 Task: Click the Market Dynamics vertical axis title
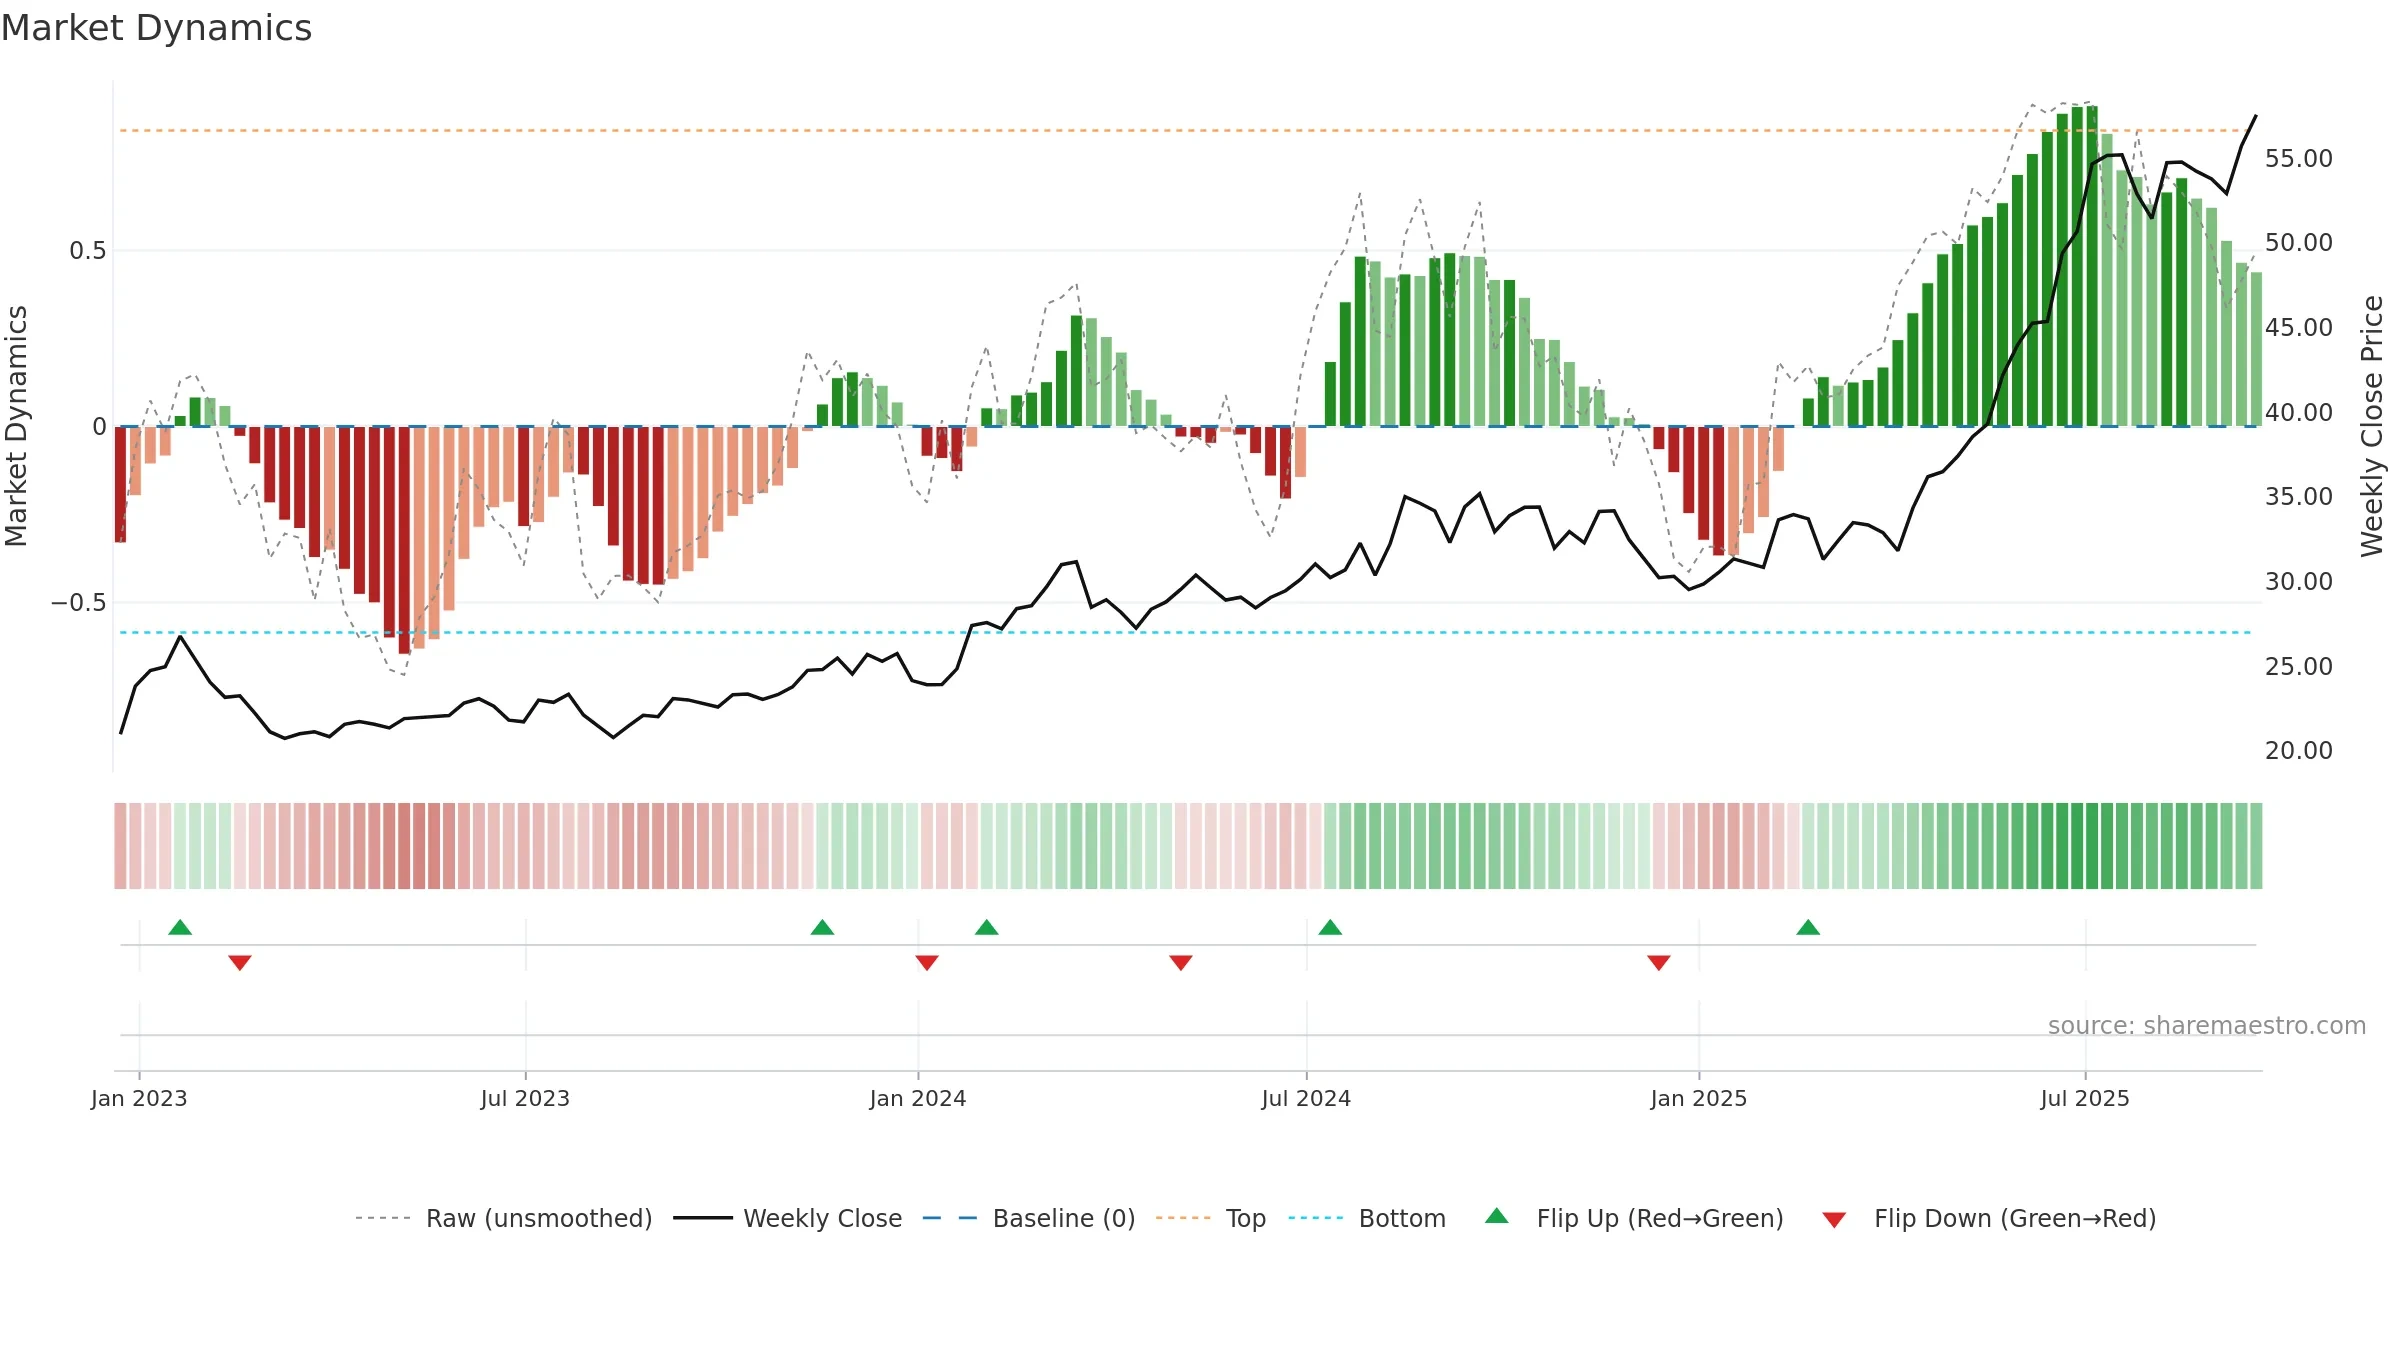(16, 426)
